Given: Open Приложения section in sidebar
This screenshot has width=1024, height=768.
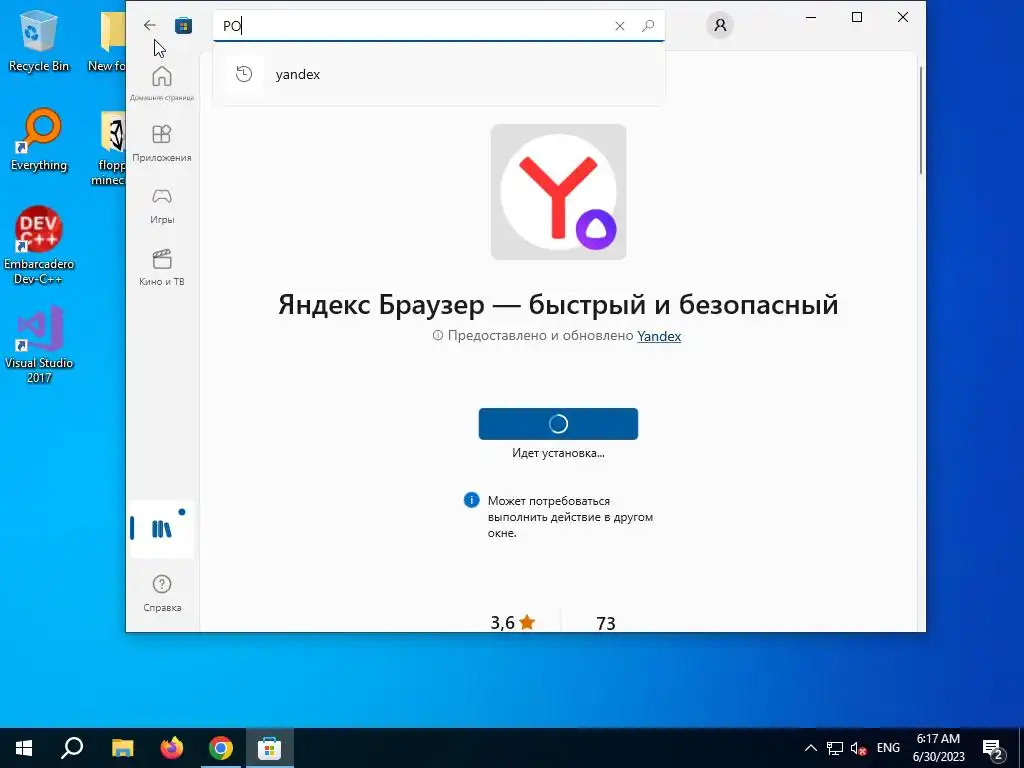Looking at the screenshot, I should point(162,143).
